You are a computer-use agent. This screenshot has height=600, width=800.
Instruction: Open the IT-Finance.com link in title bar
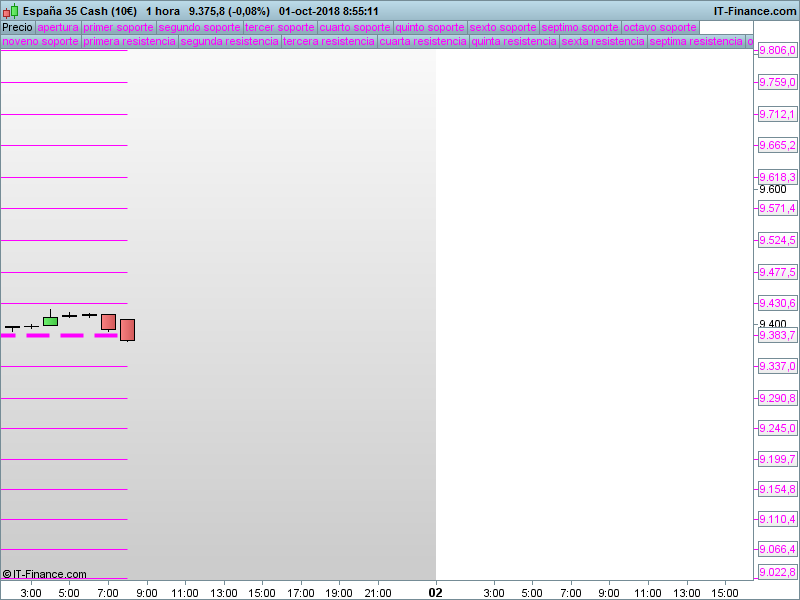755,11
